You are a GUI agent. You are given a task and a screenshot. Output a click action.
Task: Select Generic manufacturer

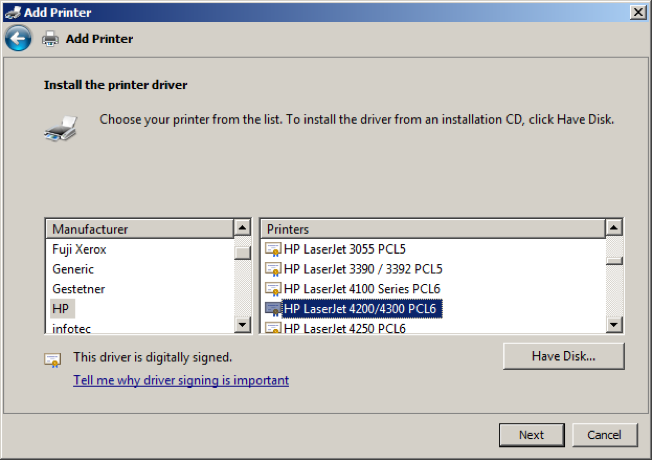[x=73, y=269]
